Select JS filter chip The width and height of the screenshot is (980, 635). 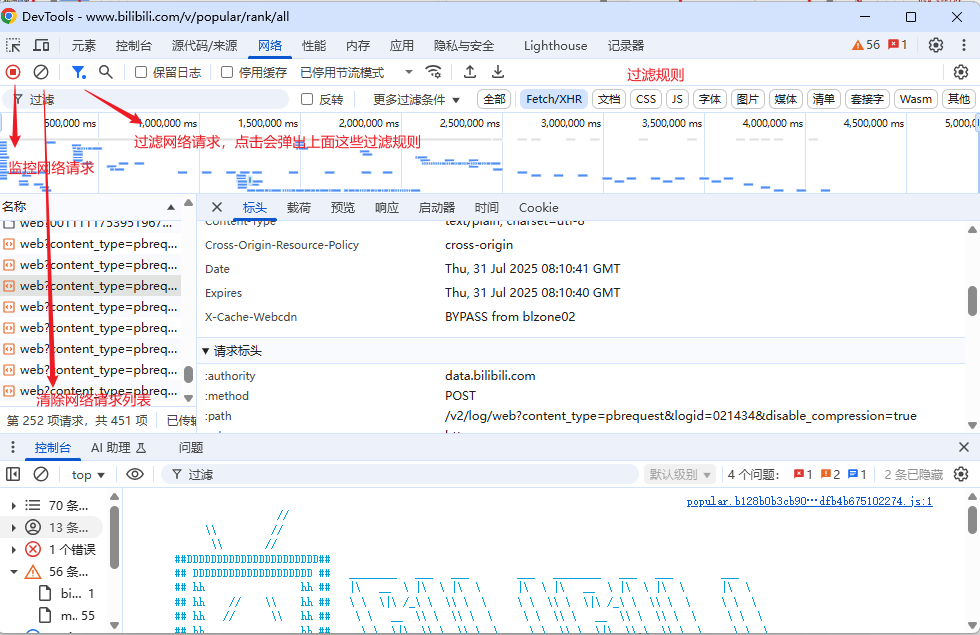click(677, 99)
